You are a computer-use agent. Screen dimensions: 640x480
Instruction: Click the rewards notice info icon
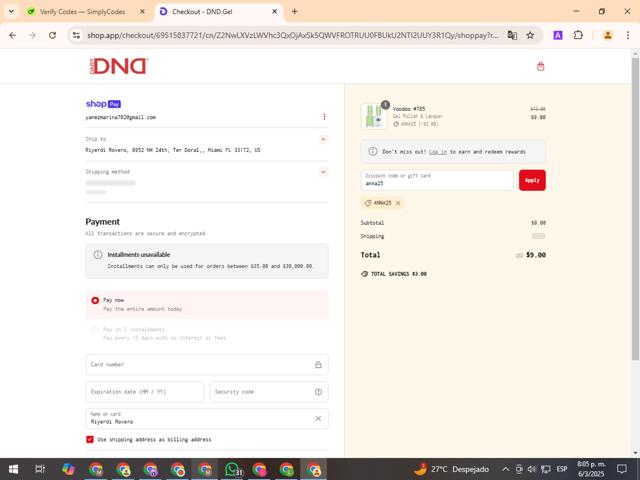pos(373,151)
